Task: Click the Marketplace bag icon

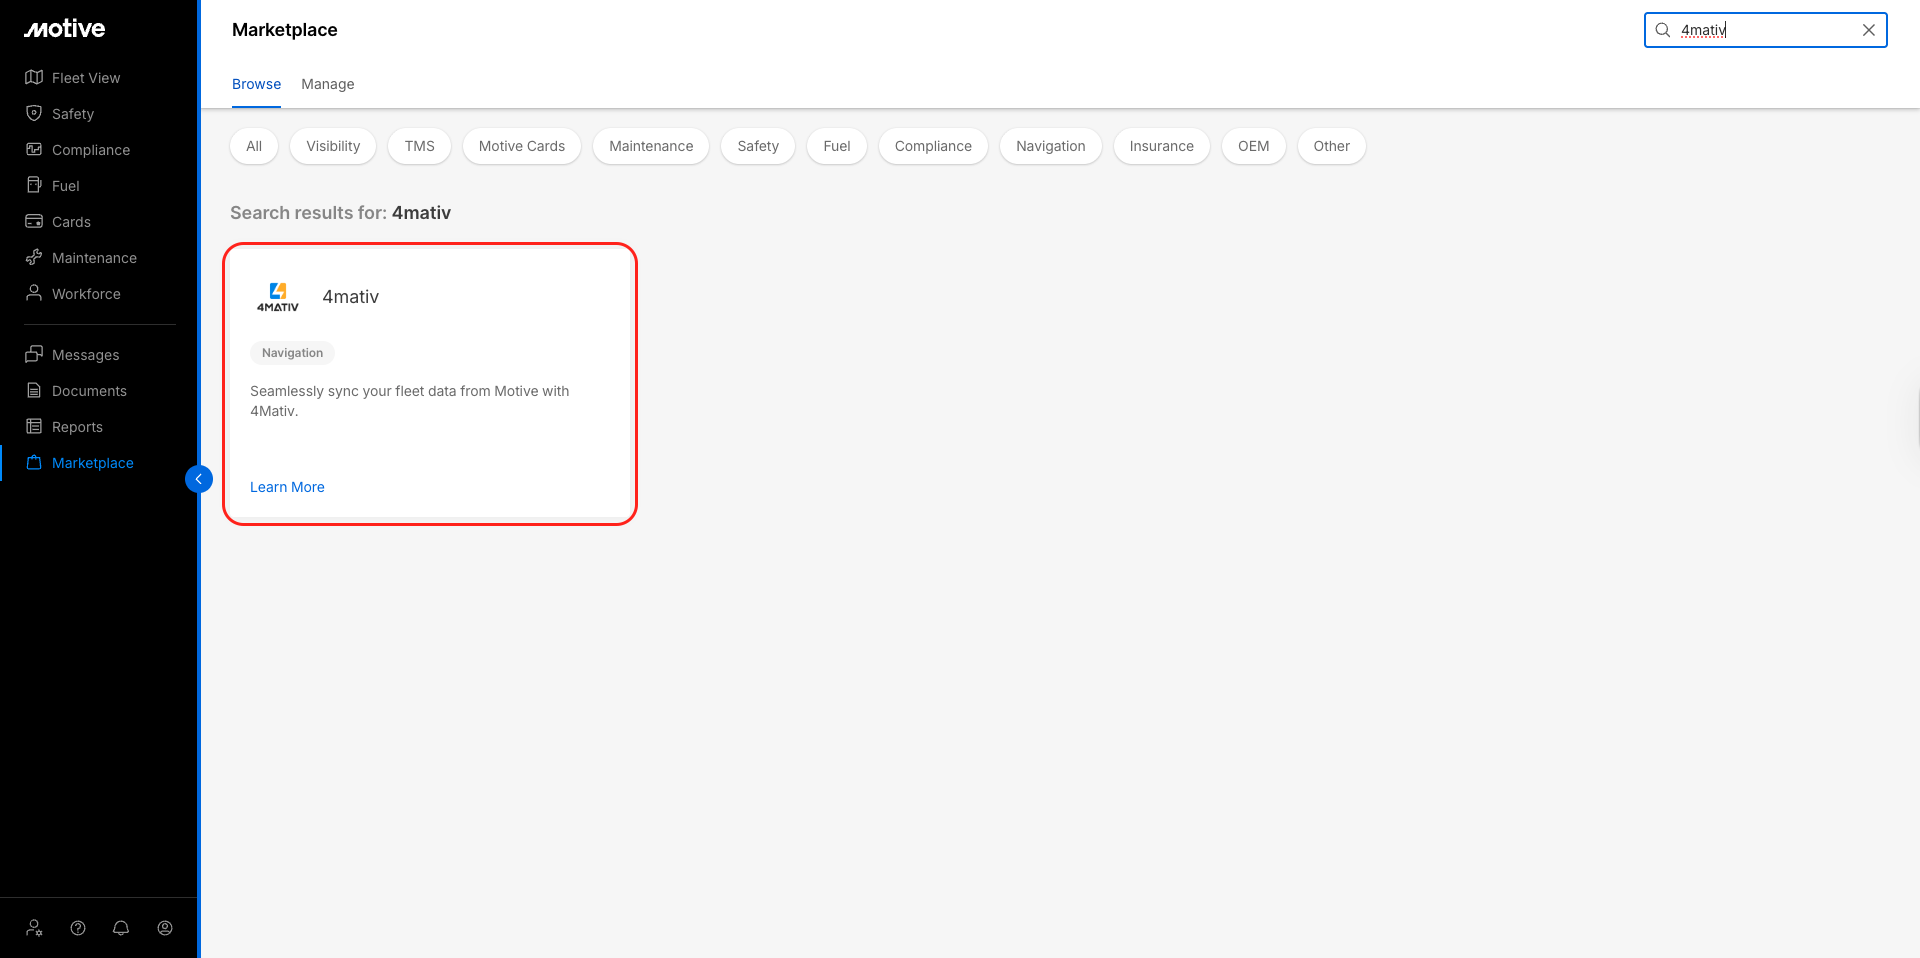Action: (34, 462)
